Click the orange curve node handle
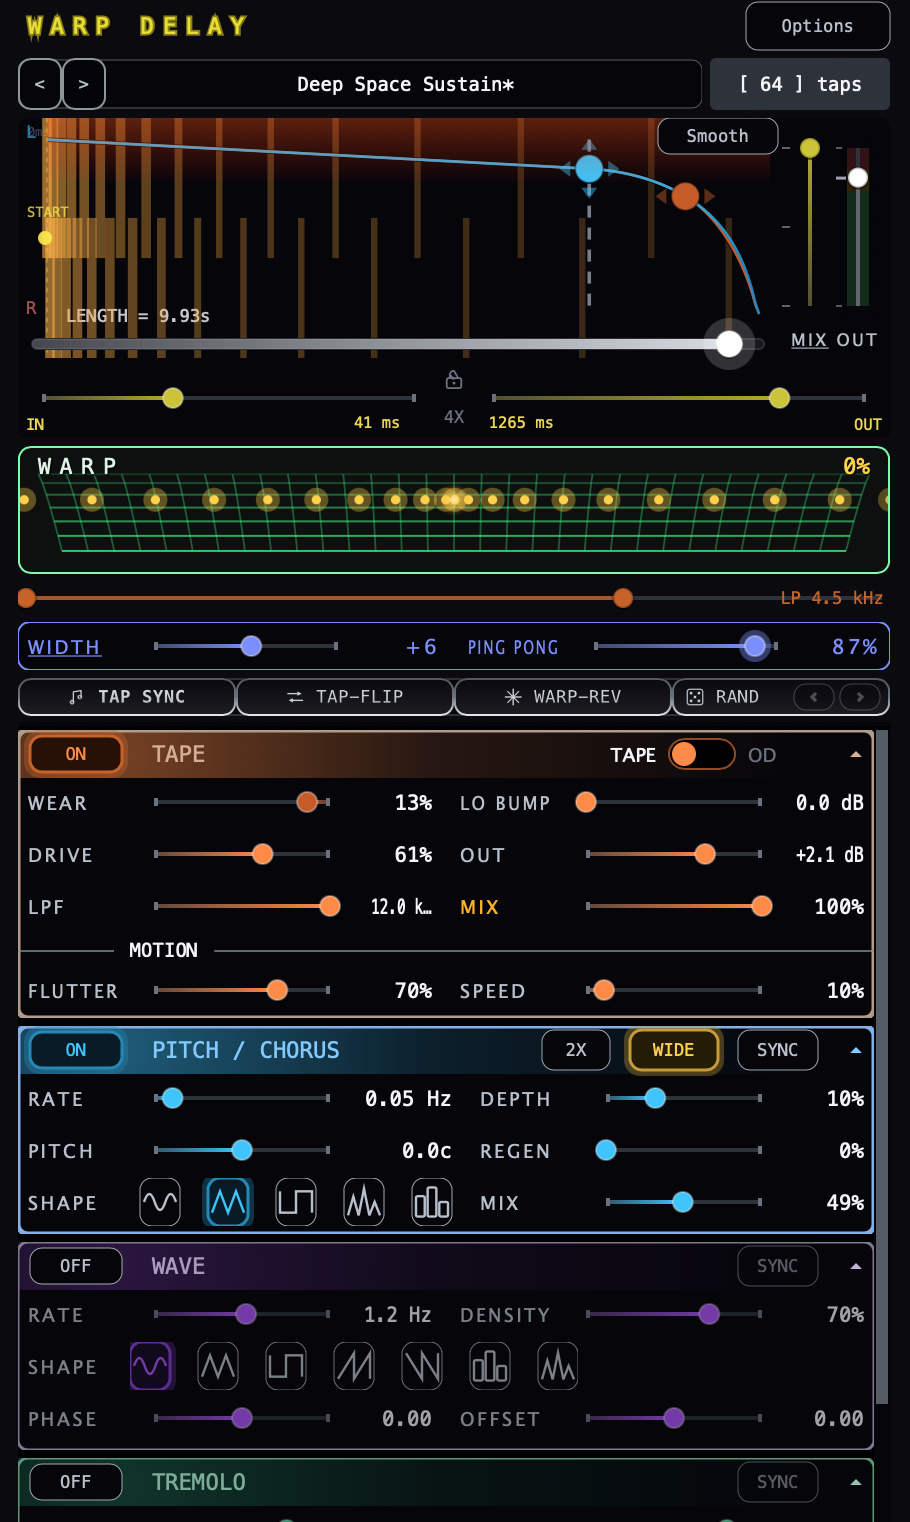 (685, 196)
